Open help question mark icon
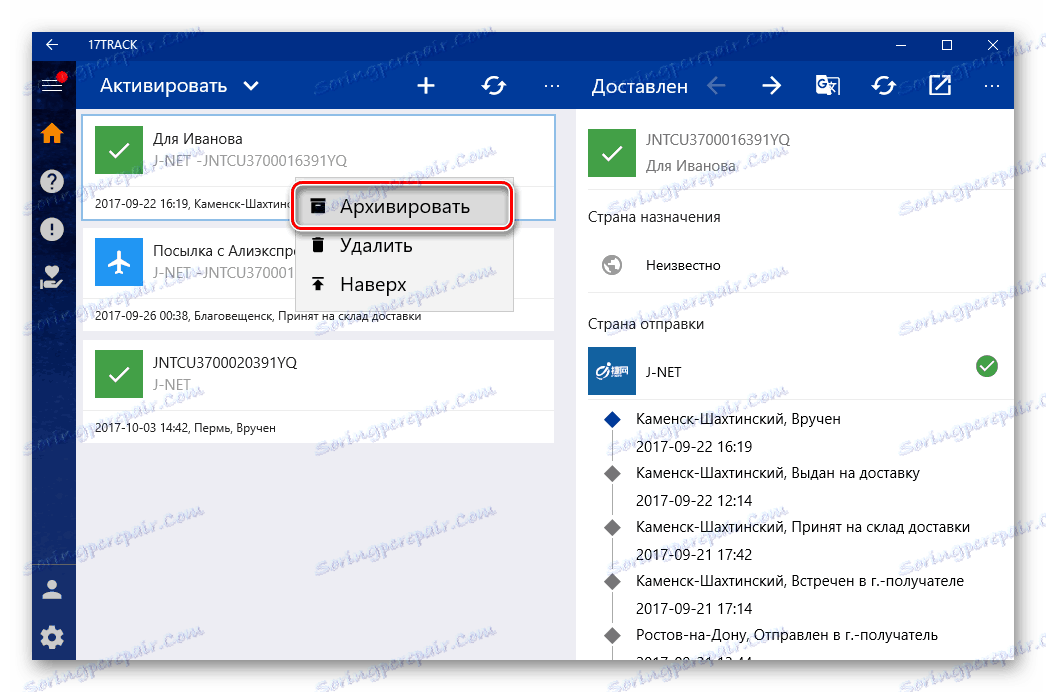 point(52,182)
